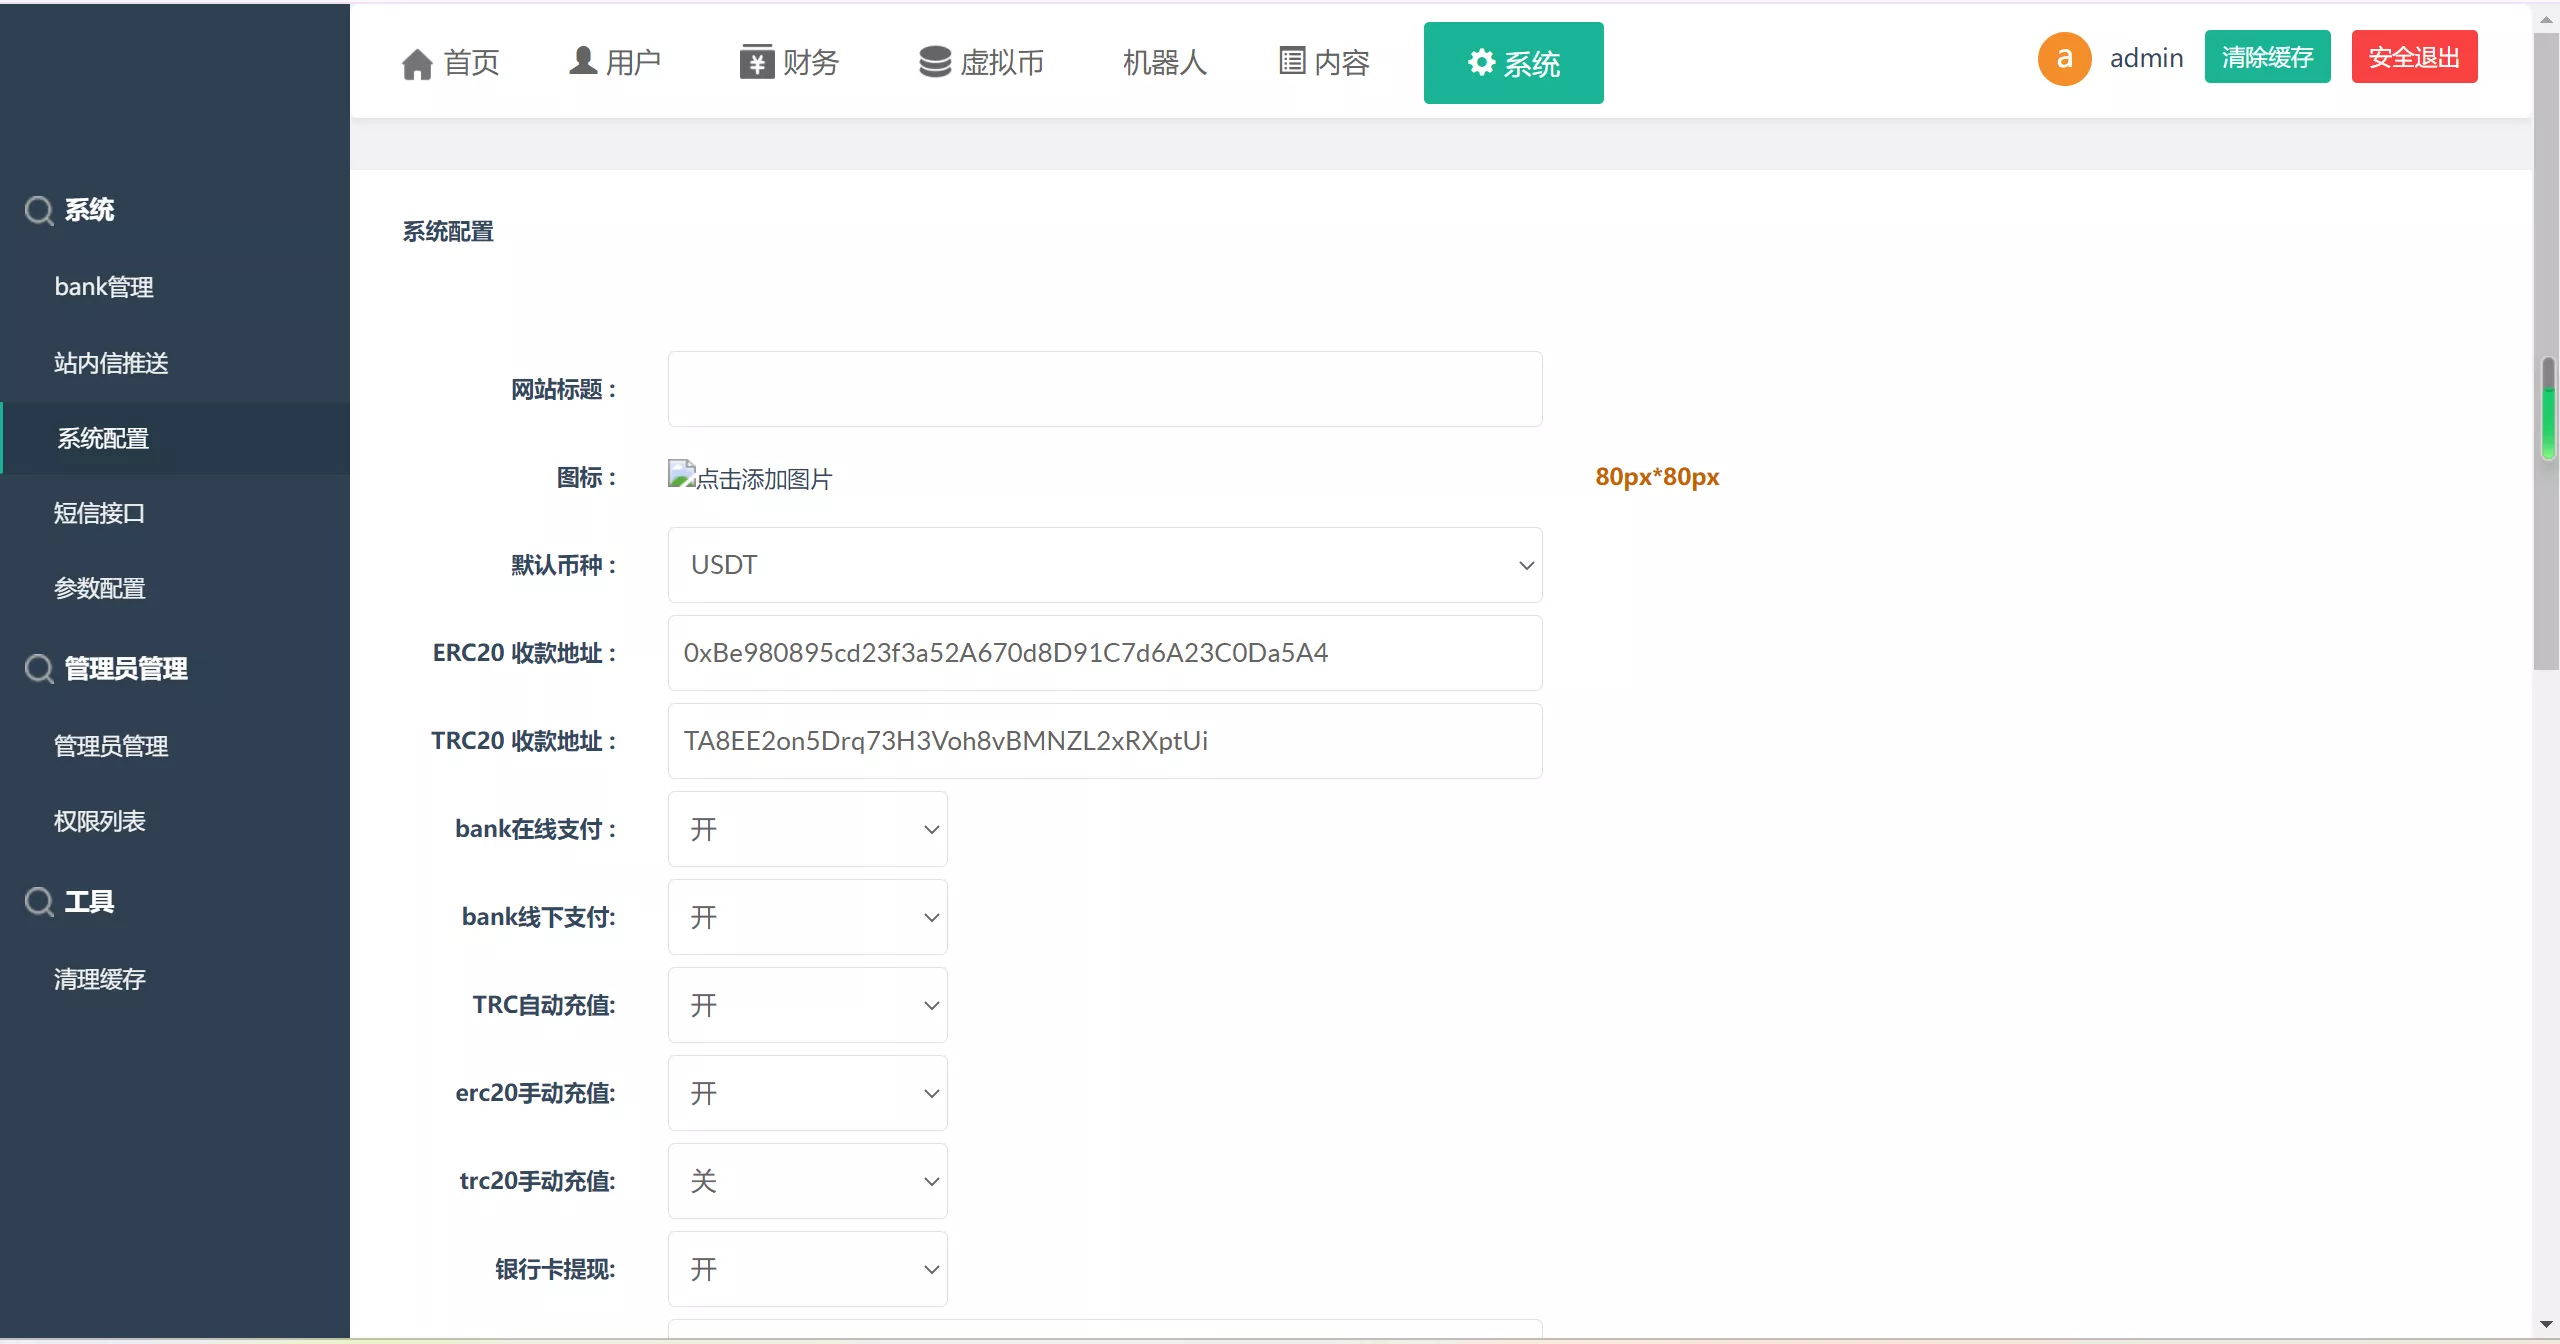Open the erc20手动充值 dropdown
The width and height of the screenshot is (2560, 1344).
pyautogui.click(x=807, y=1093)
